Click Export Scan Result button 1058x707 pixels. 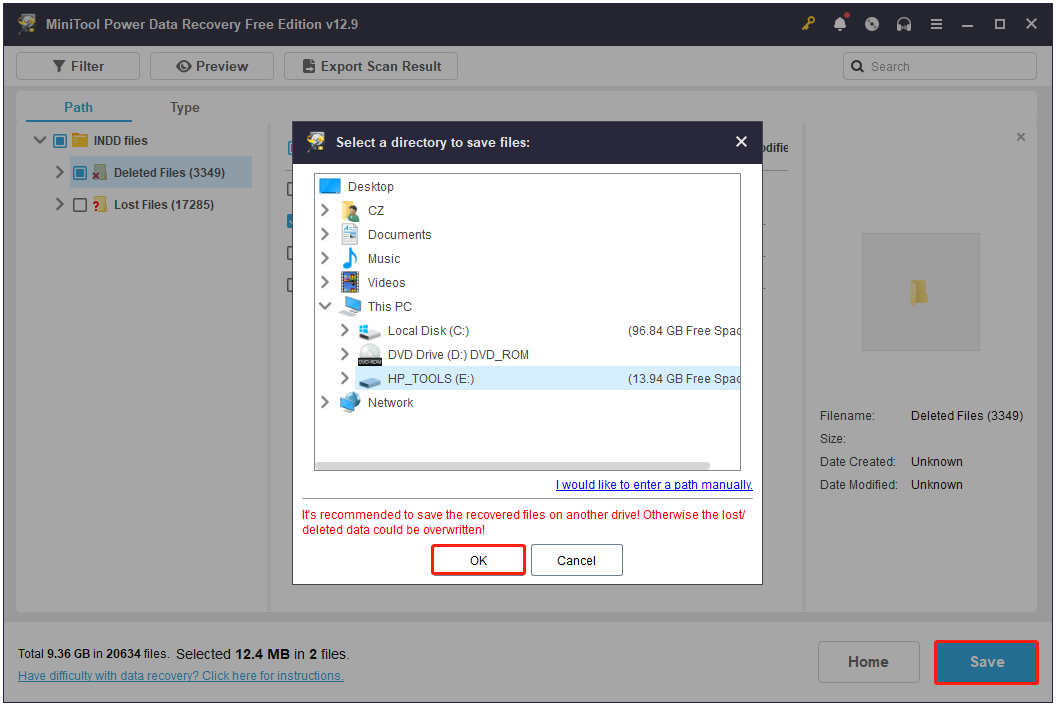point(371,66)
